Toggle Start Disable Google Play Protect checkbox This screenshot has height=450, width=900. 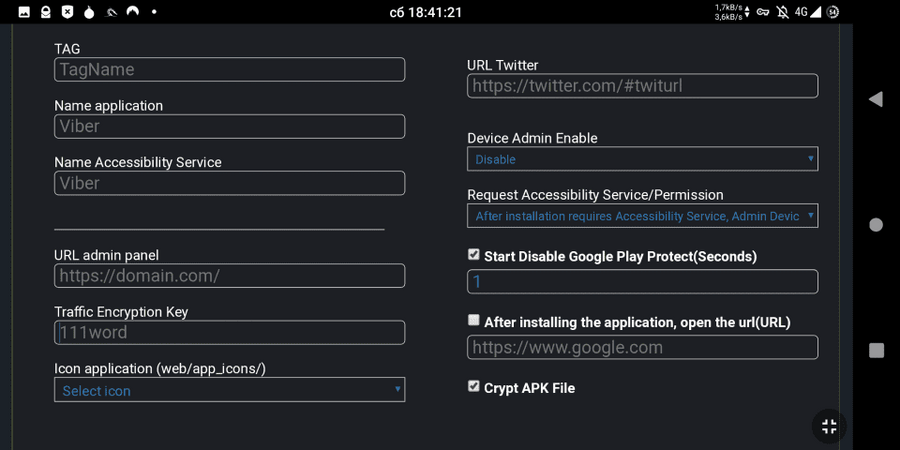pyautogui.click(x=474, y=254)
